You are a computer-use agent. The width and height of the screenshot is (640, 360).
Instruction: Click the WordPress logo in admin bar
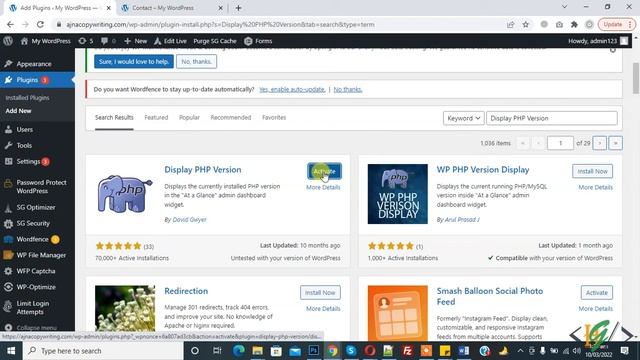pyautogui.click(x=8, y=41)
